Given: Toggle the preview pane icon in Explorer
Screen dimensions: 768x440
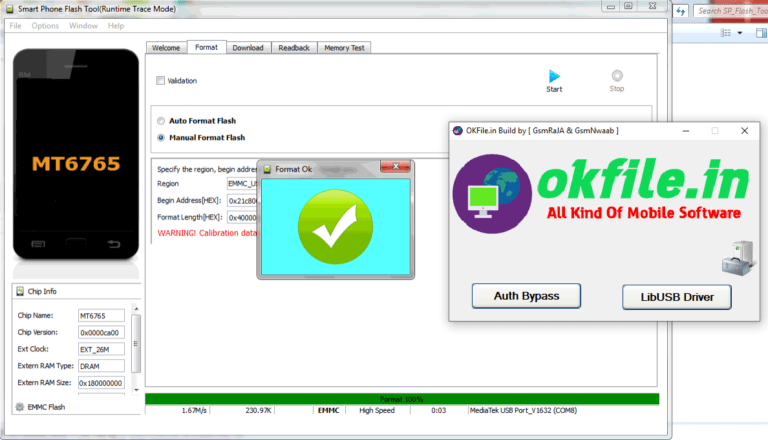Looking at the screenshot, I should 761,33.
